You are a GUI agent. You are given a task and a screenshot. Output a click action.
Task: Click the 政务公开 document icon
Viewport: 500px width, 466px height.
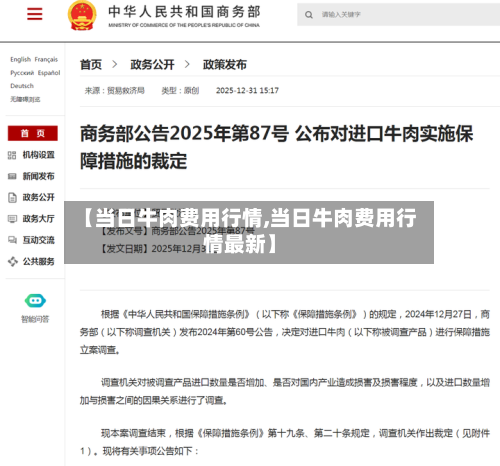pos(12,198)
